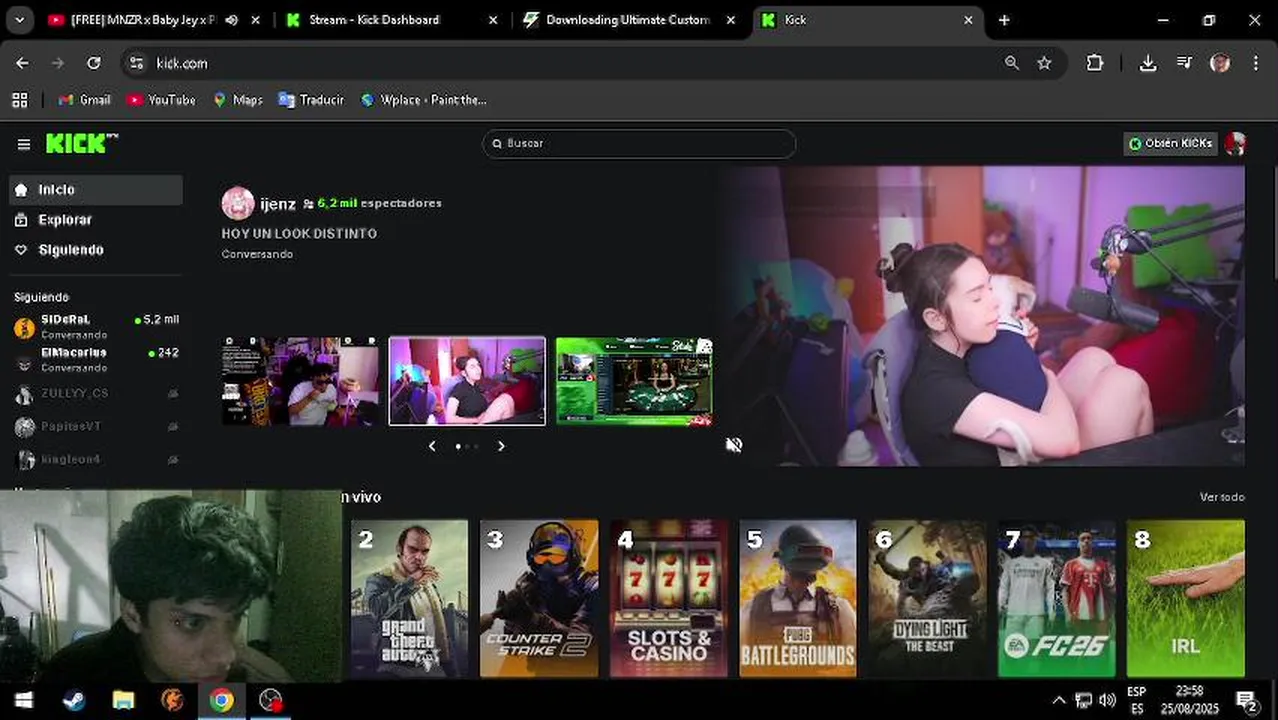Switch to Stream - Kick Dashboard tab
Image resolution: width=1278 pixels, height=720 pixels.
click(x=374, y=20)
